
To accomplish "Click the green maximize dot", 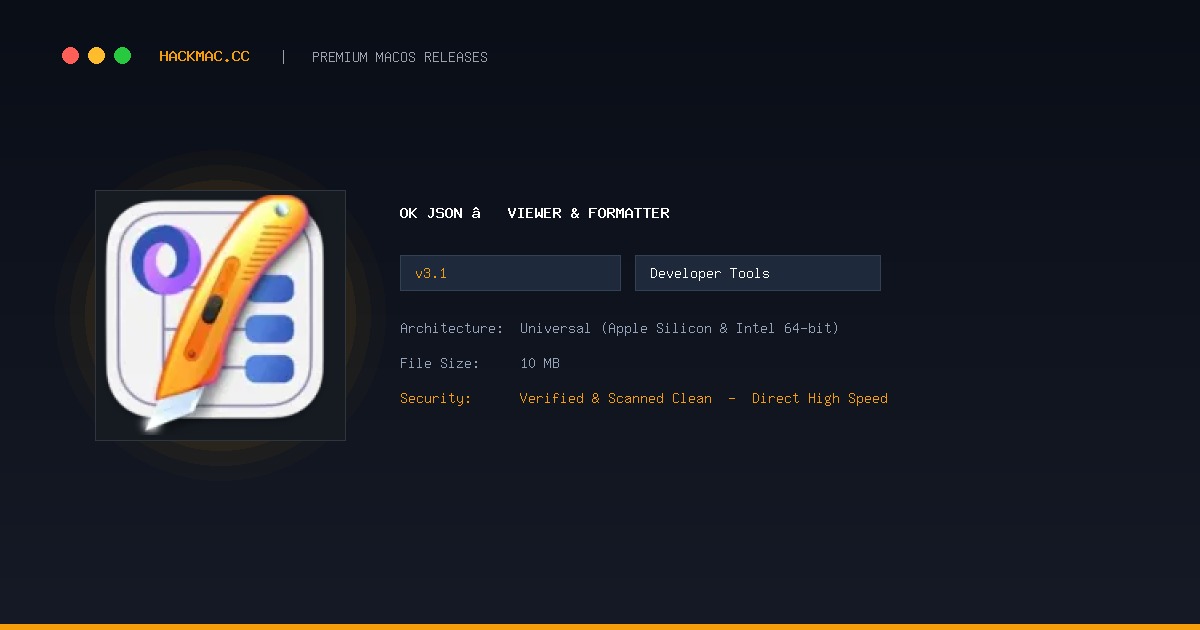I will (122, 56).
